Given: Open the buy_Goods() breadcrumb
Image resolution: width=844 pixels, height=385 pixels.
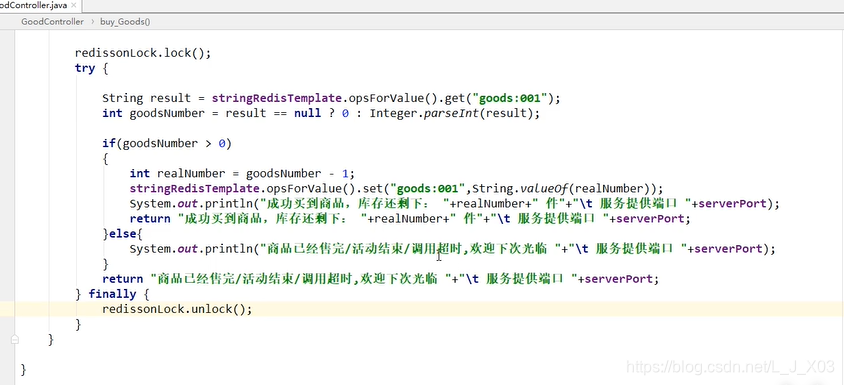Looking at the screenshot, I should click(125, 22).
